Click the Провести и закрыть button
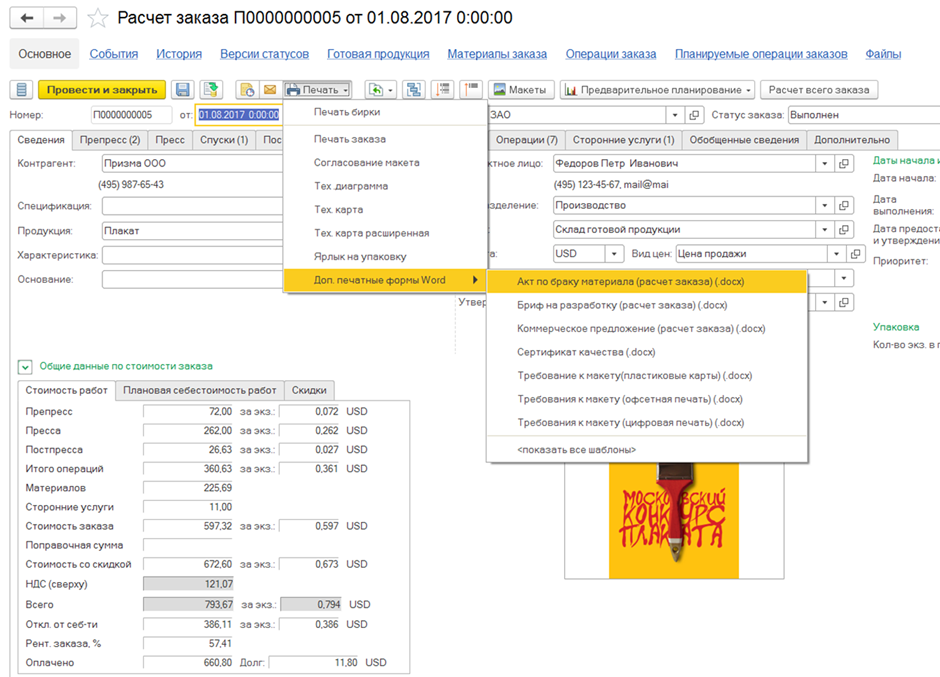940x677 pixels. point(101,90)
